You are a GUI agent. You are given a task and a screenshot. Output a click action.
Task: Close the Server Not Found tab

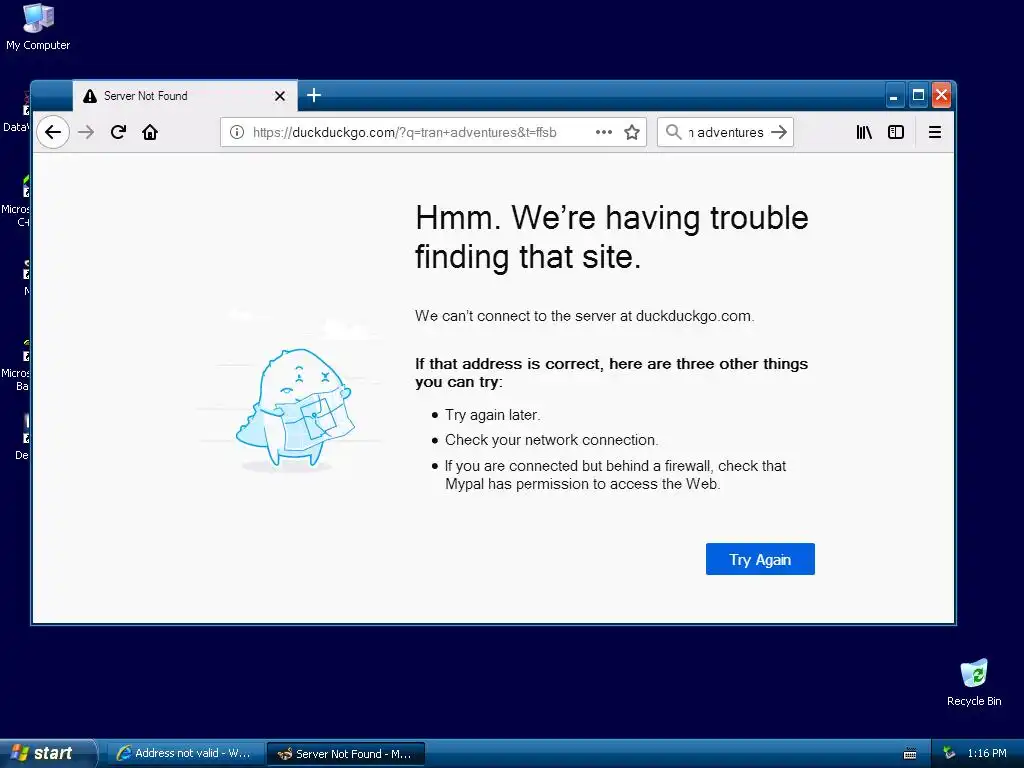click(280, 96)
